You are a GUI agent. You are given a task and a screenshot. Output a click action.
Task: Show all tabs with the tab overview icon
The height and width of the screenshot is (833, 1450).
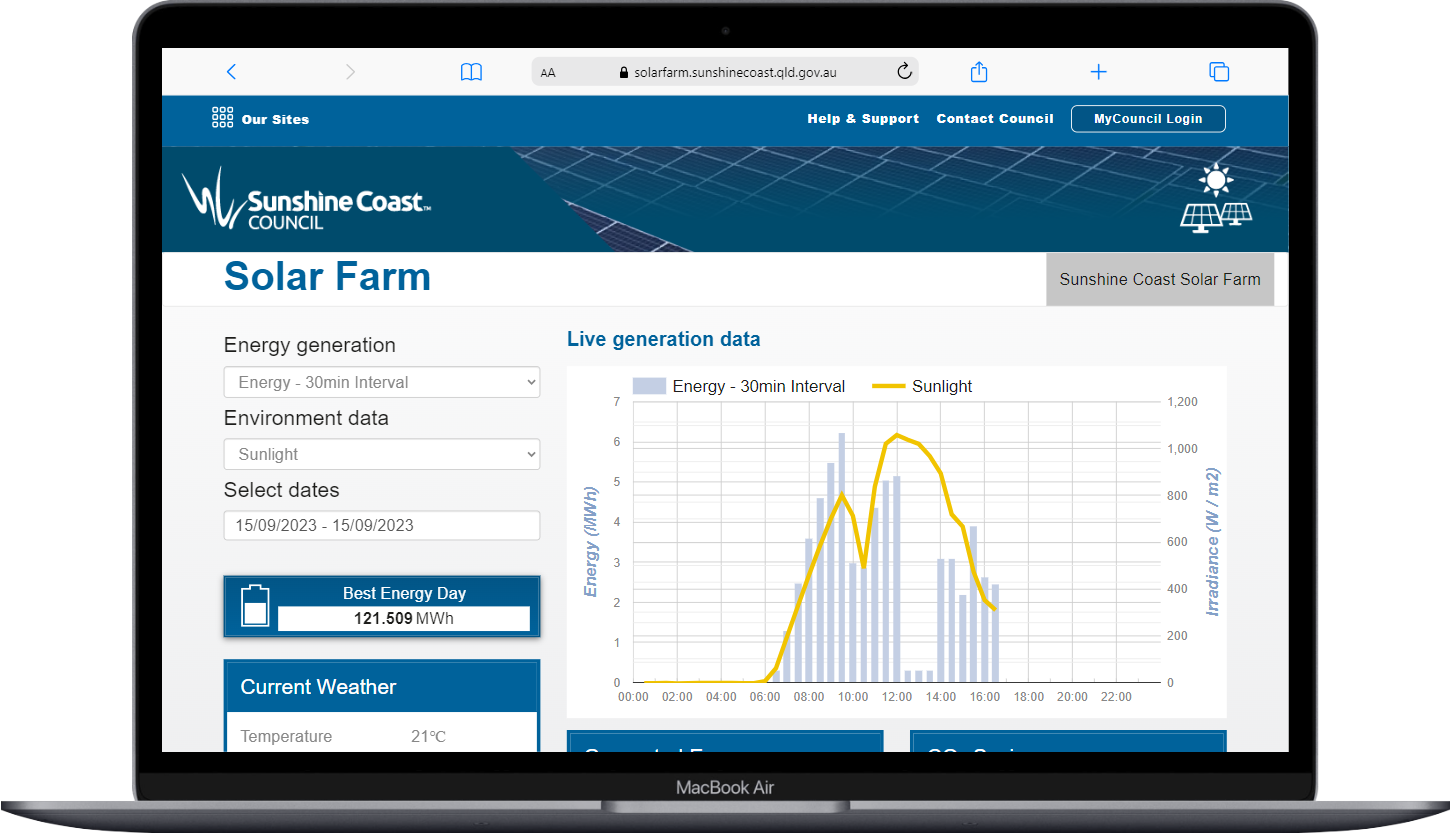pyautogui.click(x=1219, y=72)
